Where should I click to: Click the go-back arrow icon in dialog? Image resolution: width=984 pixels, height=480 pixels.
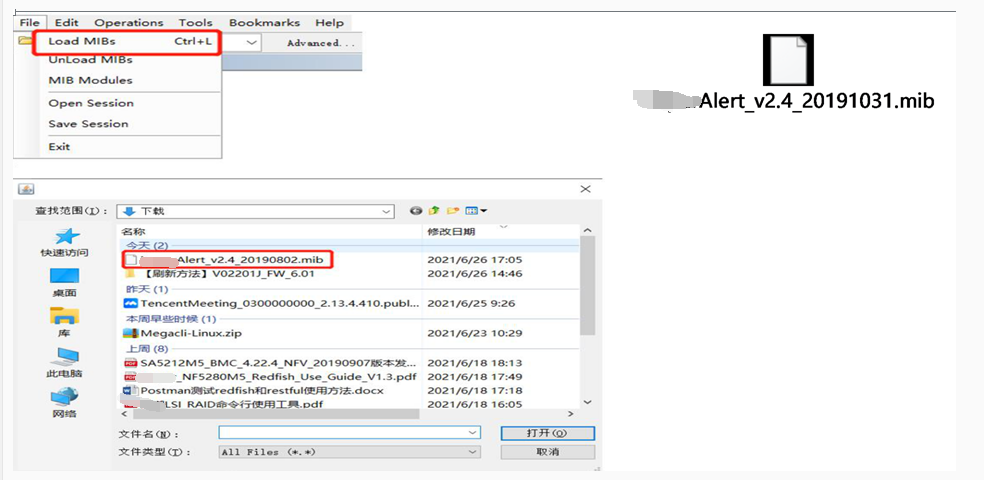pos(416,211)
